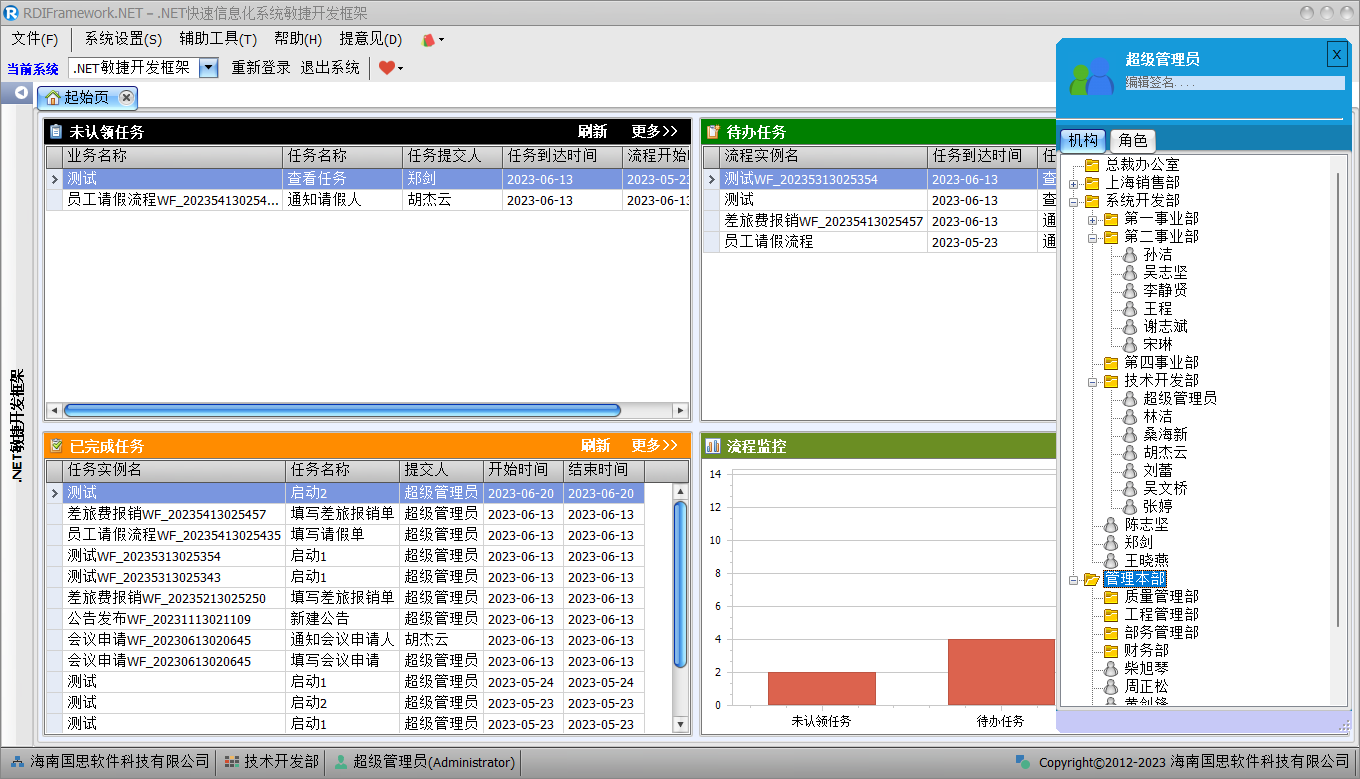Click 更多>> in the 已完成任务 panel
The height and width of the screenshot is (779, 1360).
click(x=654, y=446)
